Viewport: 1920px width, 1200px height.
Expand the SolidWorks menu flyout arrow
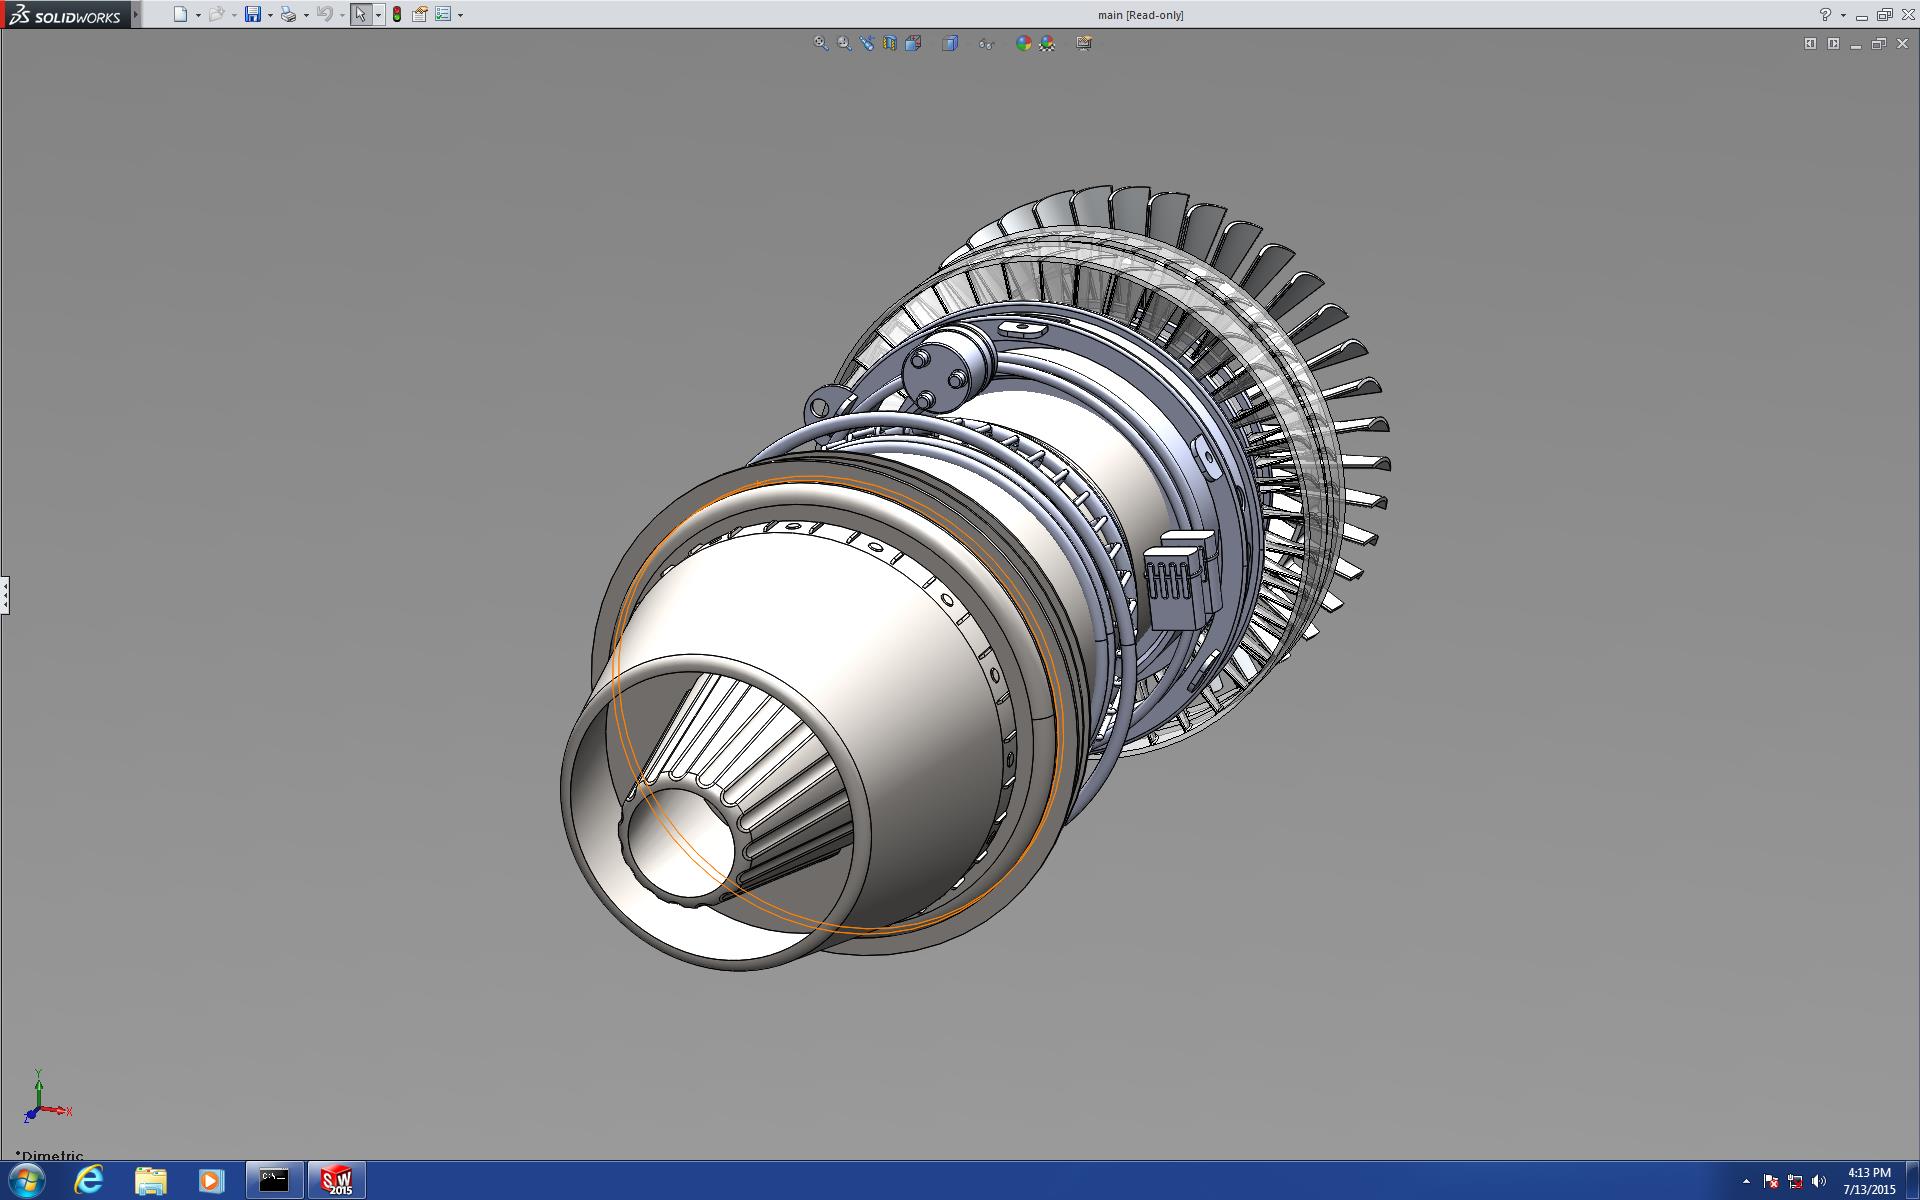pyautogui.click(x=136, y=14)
